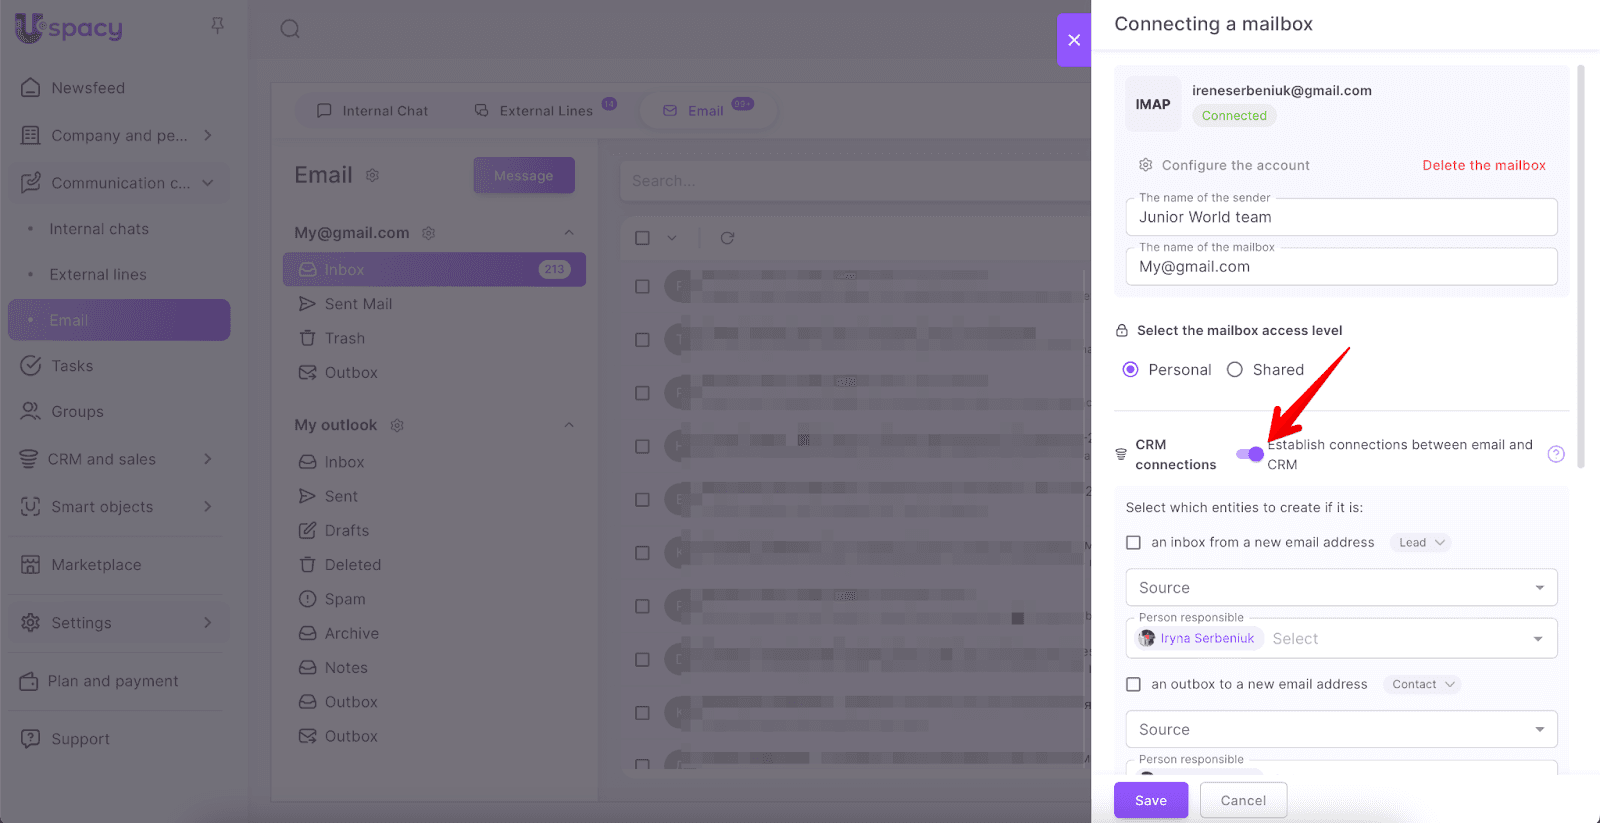Switch to the External Lines tab
The image size is (1600, 823).
tap(545, 111)
